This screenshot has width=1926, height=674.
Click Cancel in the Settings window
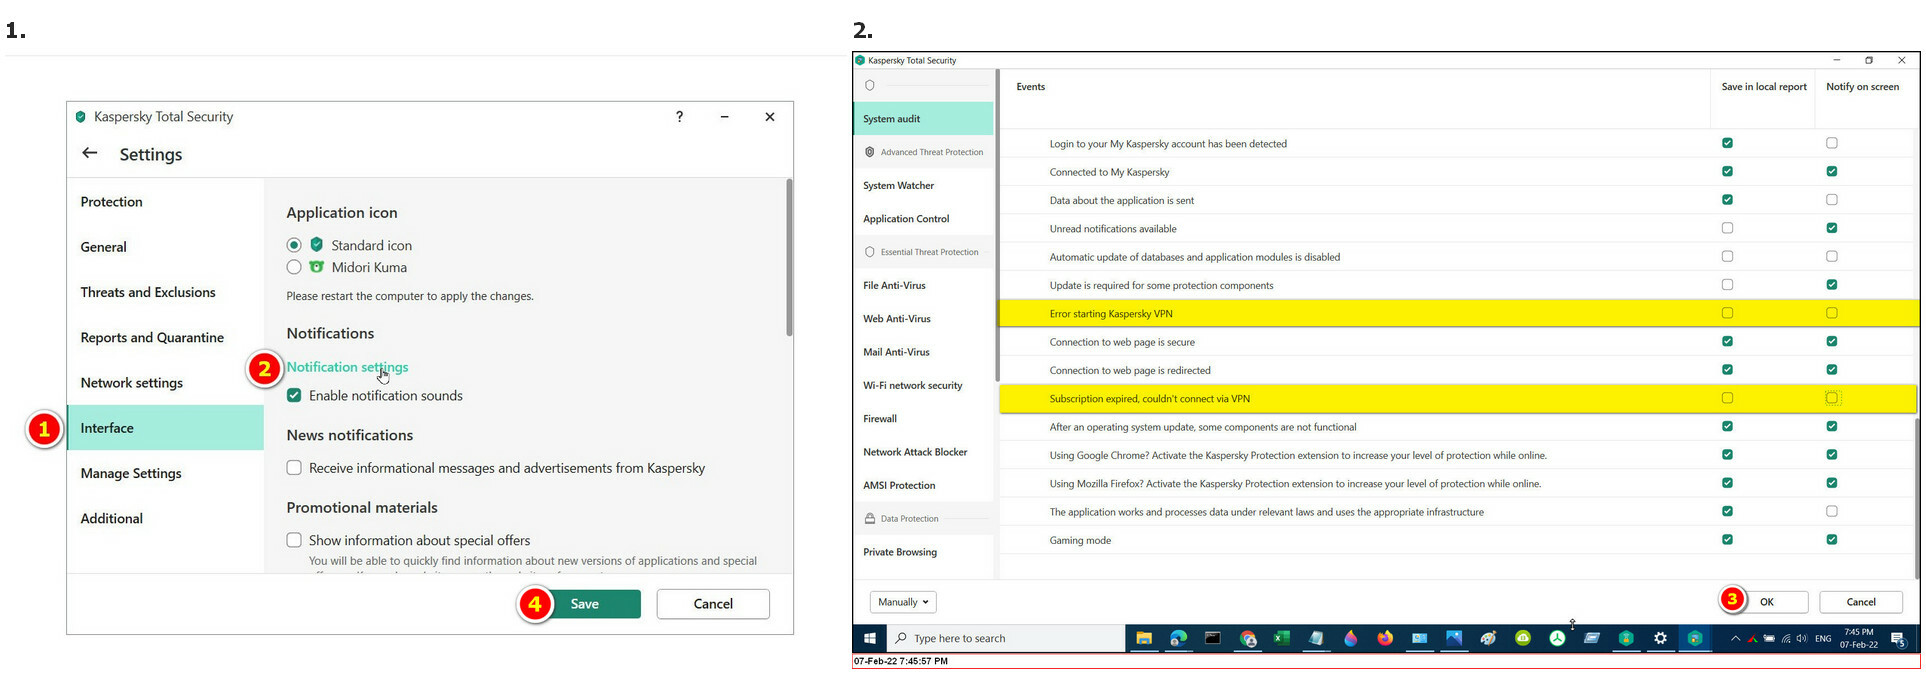(x=713, y=604)
